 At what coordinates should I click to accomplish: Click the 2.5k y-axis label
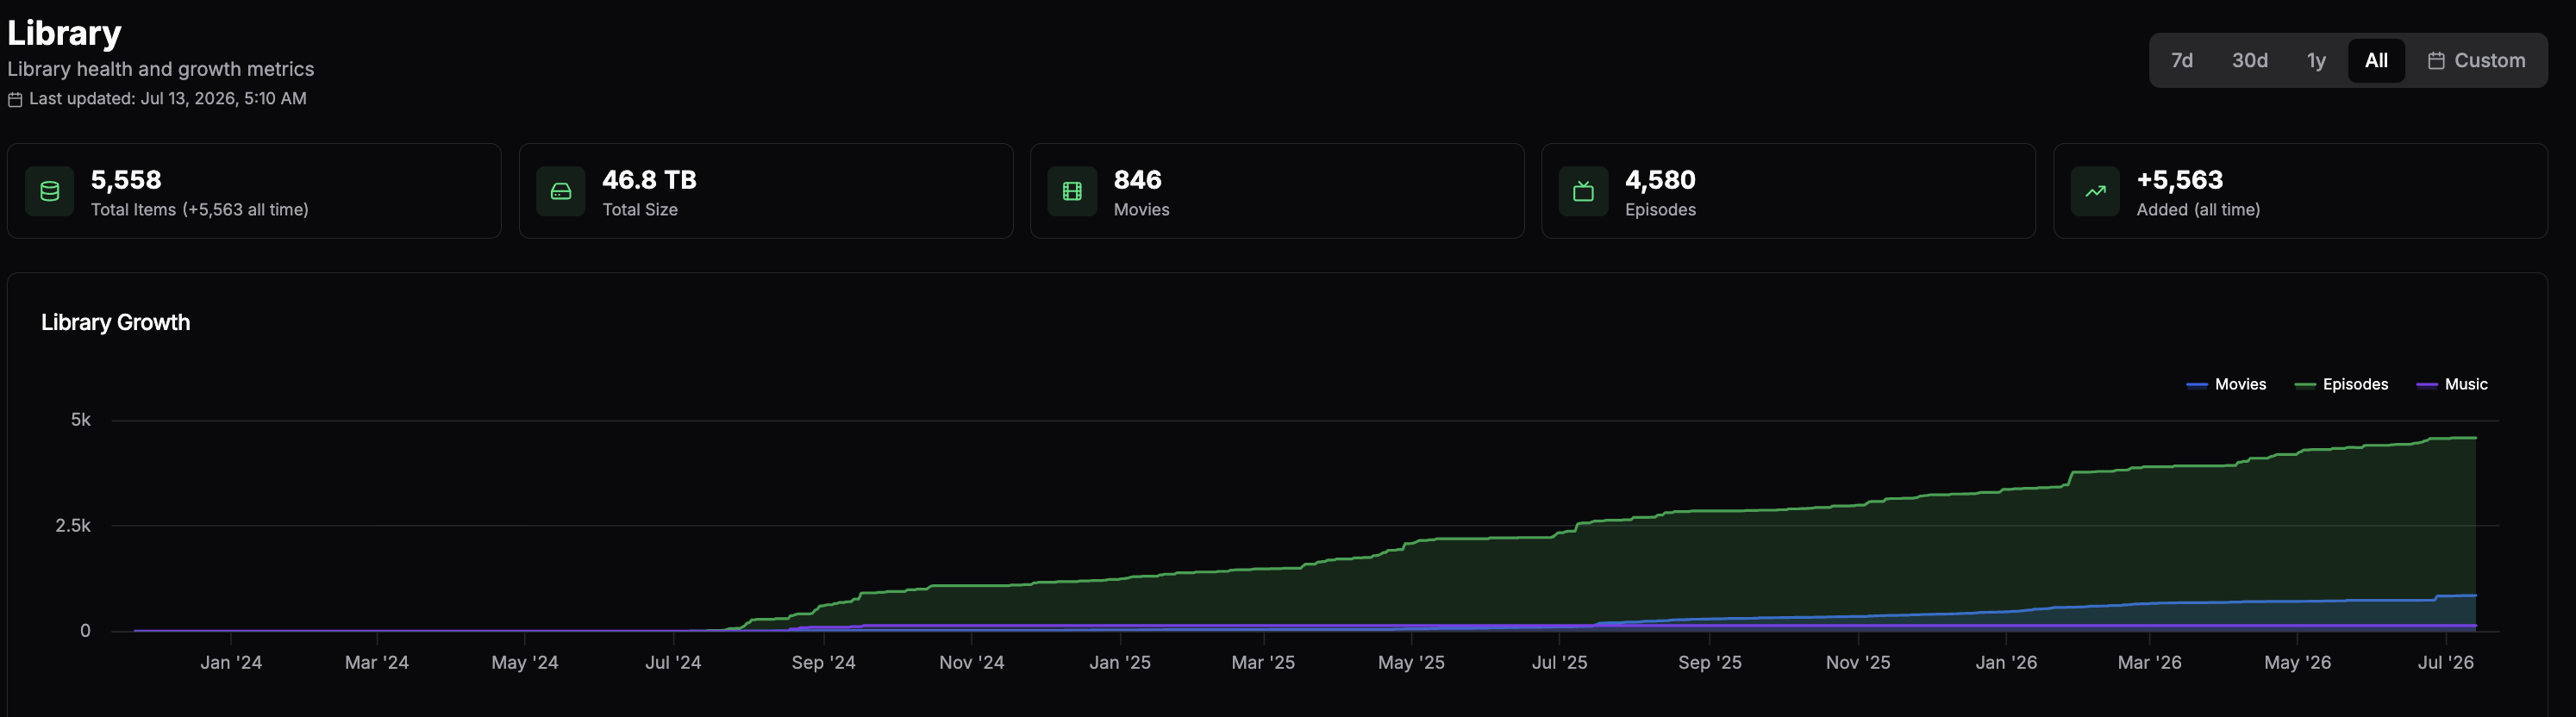[x=73, y=525]
